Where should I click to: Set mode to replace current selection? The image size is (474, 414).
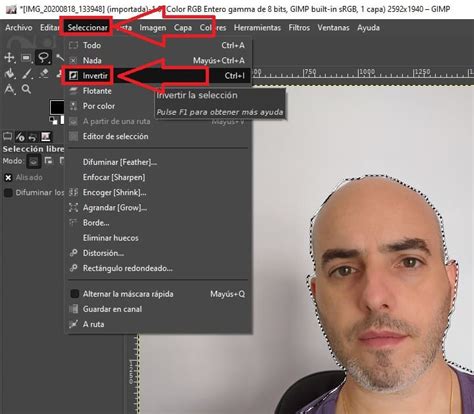click(34, 162)
